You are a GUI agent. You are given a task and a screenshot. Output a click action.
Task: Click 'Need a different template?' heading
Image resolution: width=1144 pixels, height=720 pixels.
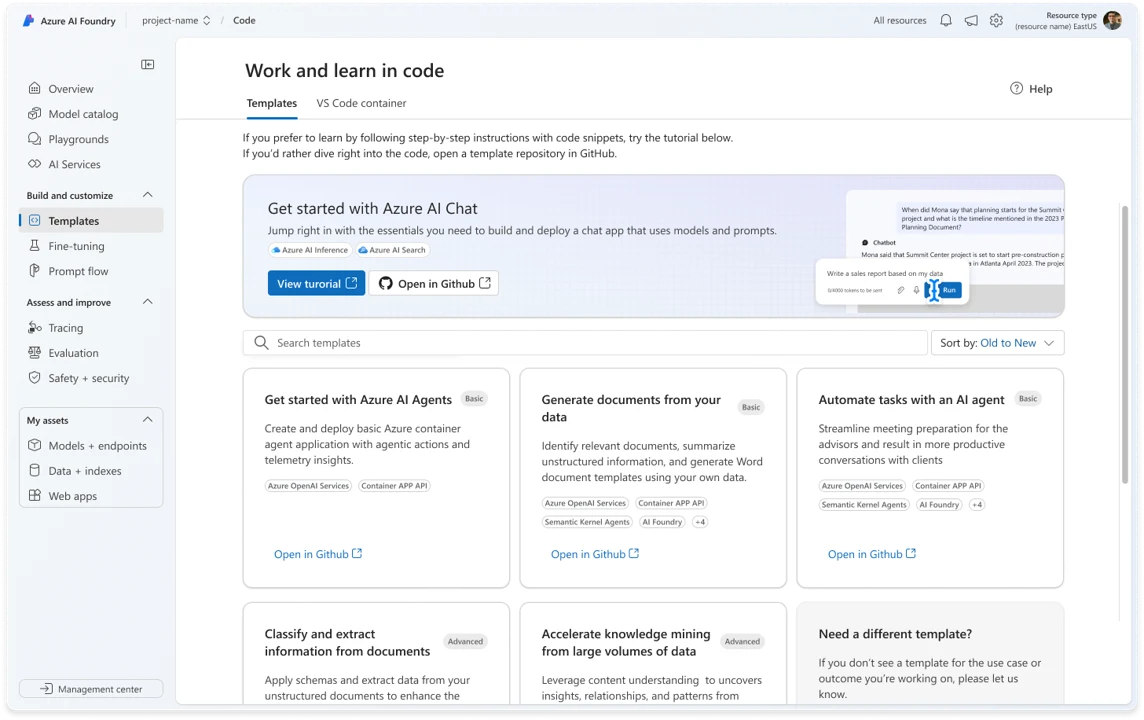click(895, 634)
